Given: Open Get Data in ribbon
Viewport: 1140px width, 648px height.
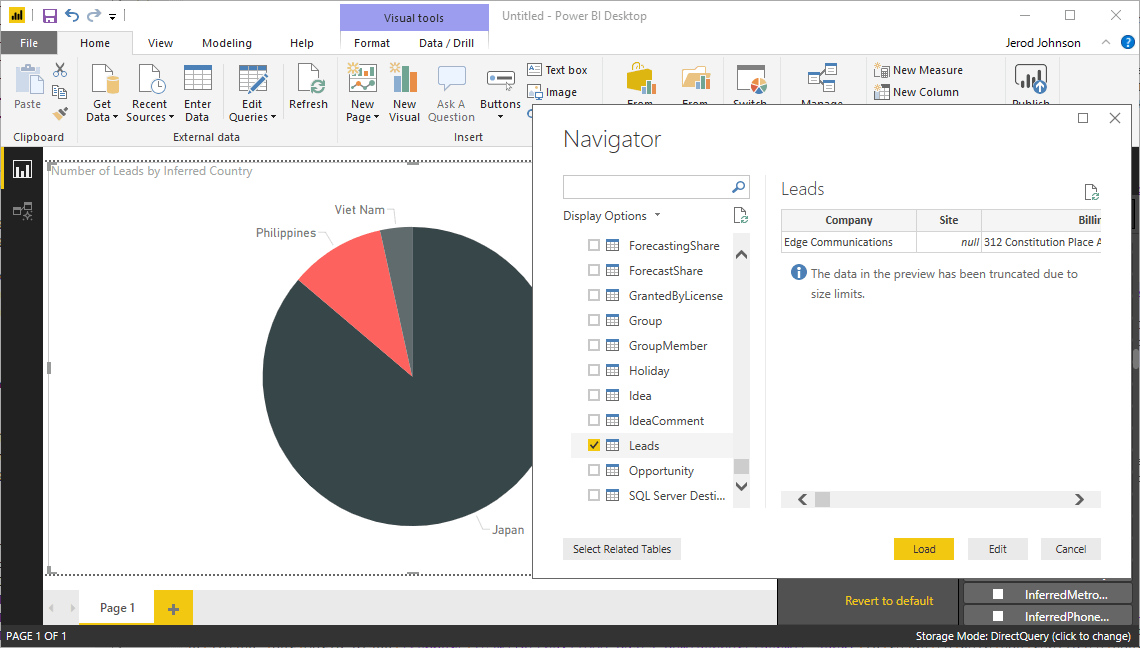Looking at the screenshot, I should [102, 92].
